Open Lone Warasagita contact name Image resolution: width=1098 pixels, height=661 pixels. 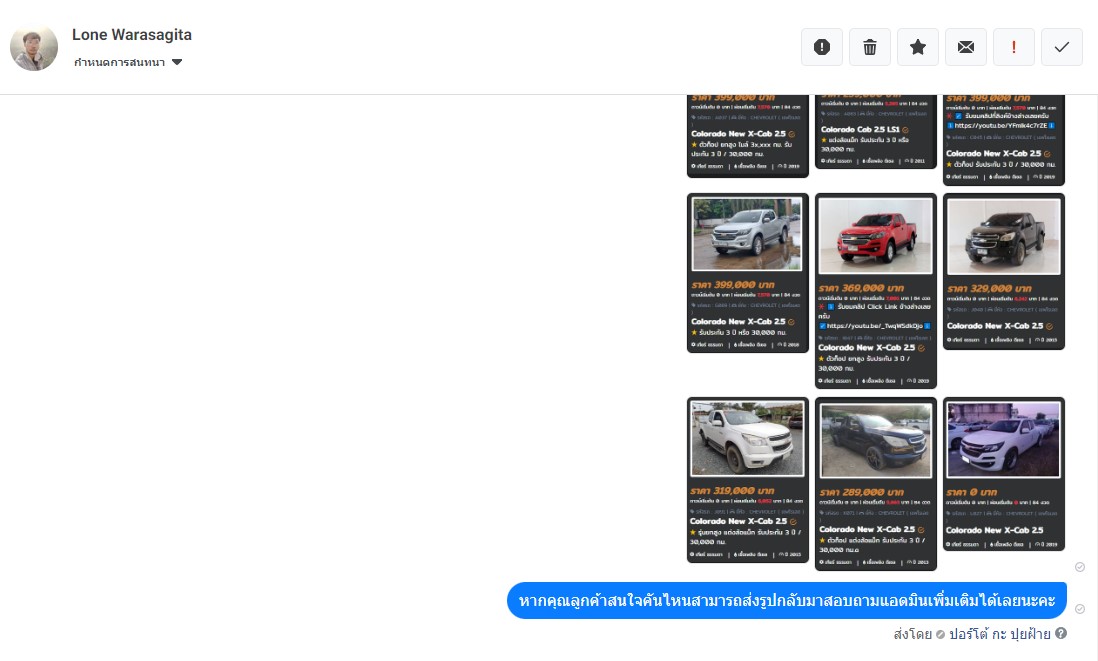pyautogui.click(x=132, y=34)
